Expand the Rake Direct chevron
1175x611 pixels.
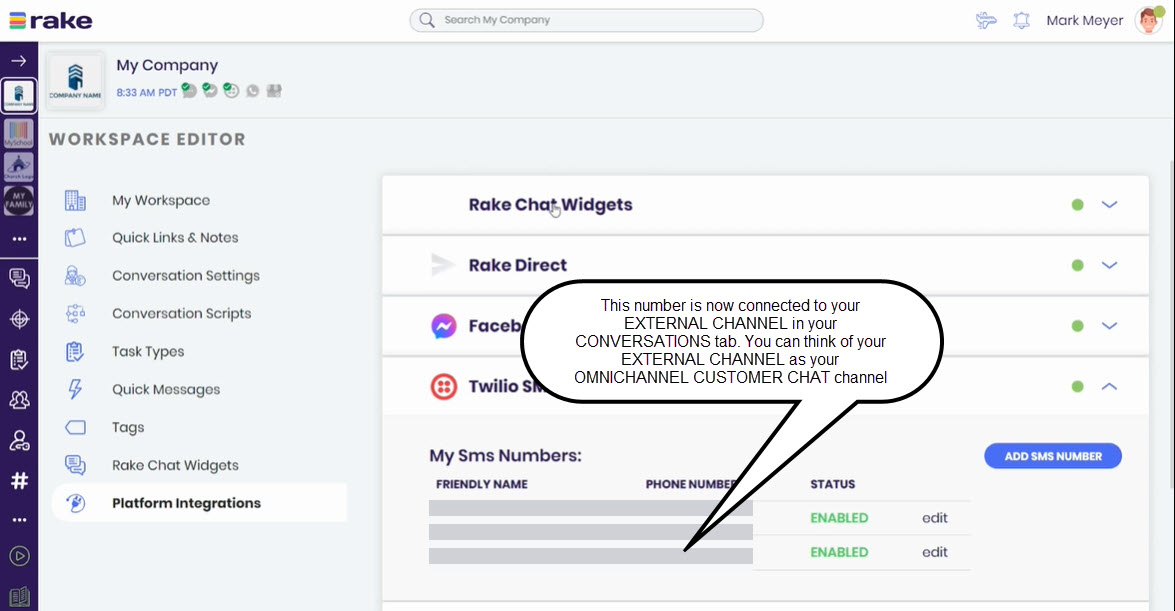[x=1109, y=265]
